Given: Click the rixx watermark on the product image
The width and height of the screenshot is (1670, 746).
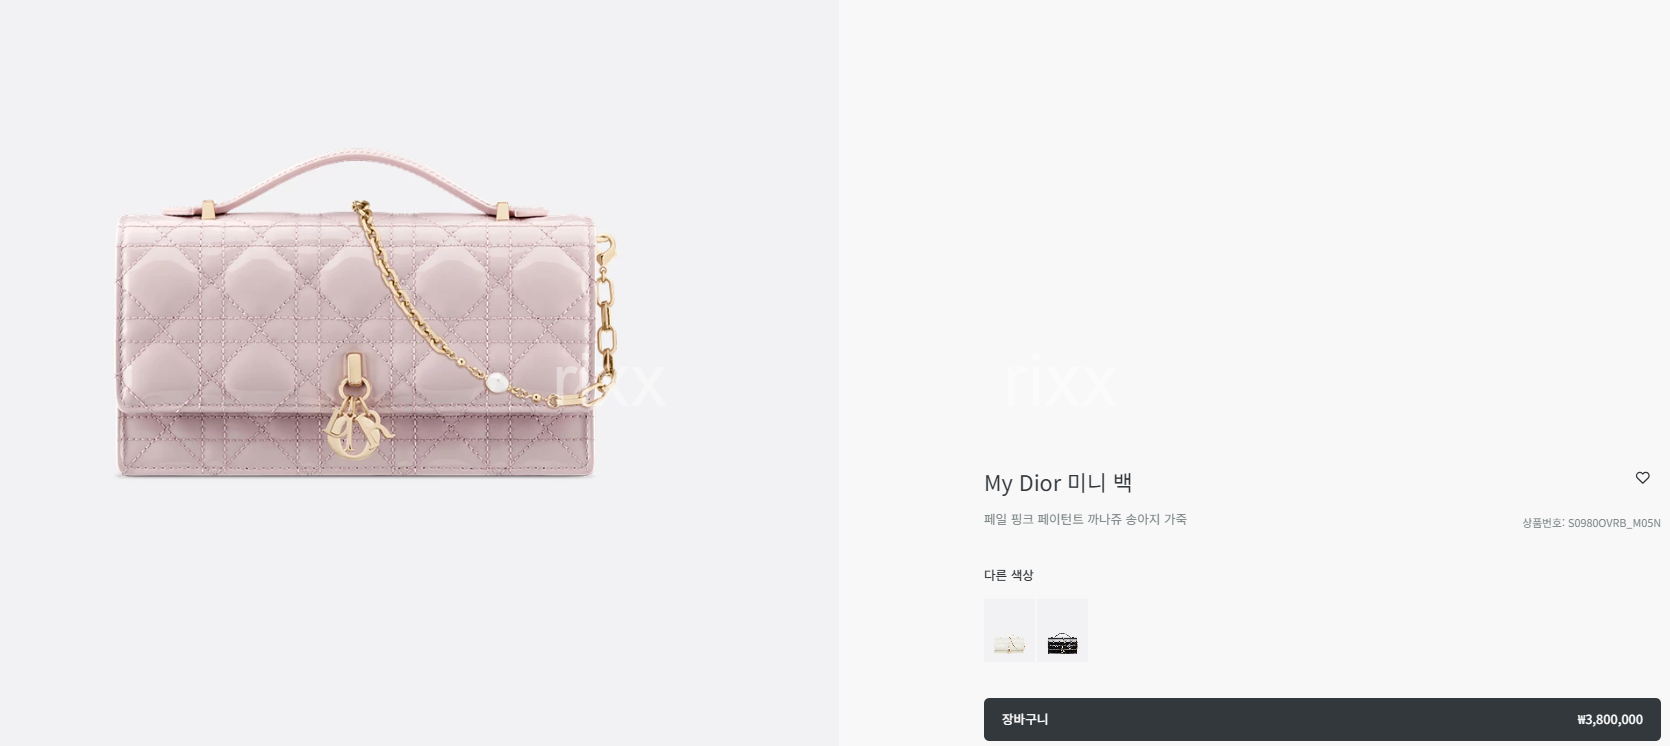Looking at the screenshot, I should [610, 383].
